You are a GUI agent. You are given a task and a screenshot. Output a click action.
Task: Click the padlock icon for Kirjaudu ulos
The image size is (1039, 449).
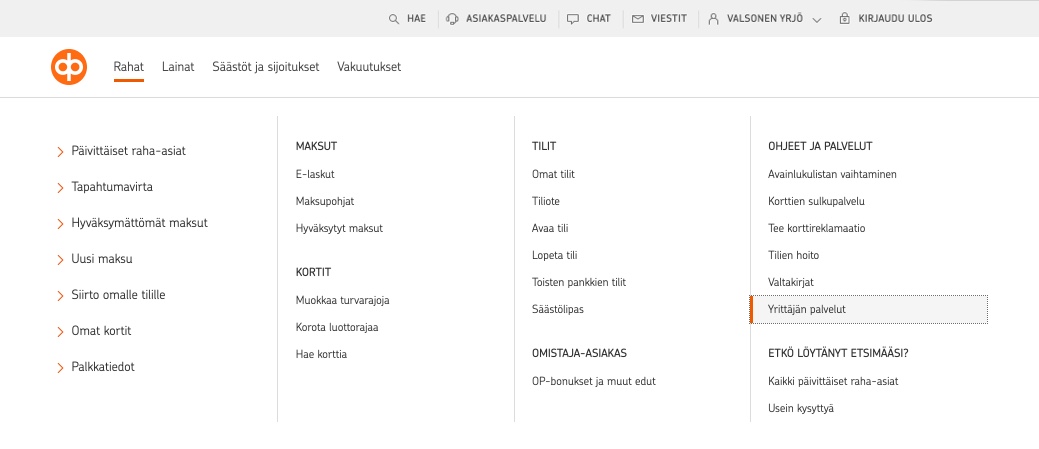(x=845, y=19)
